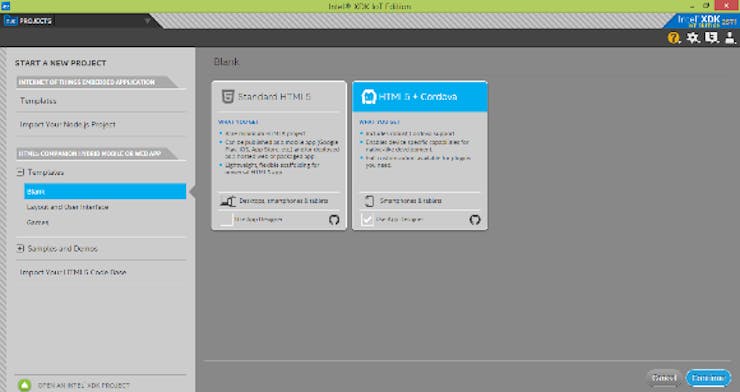Open the yellow Help question mark menu
This screenshot has height=392, width=740.
(674, 38)
